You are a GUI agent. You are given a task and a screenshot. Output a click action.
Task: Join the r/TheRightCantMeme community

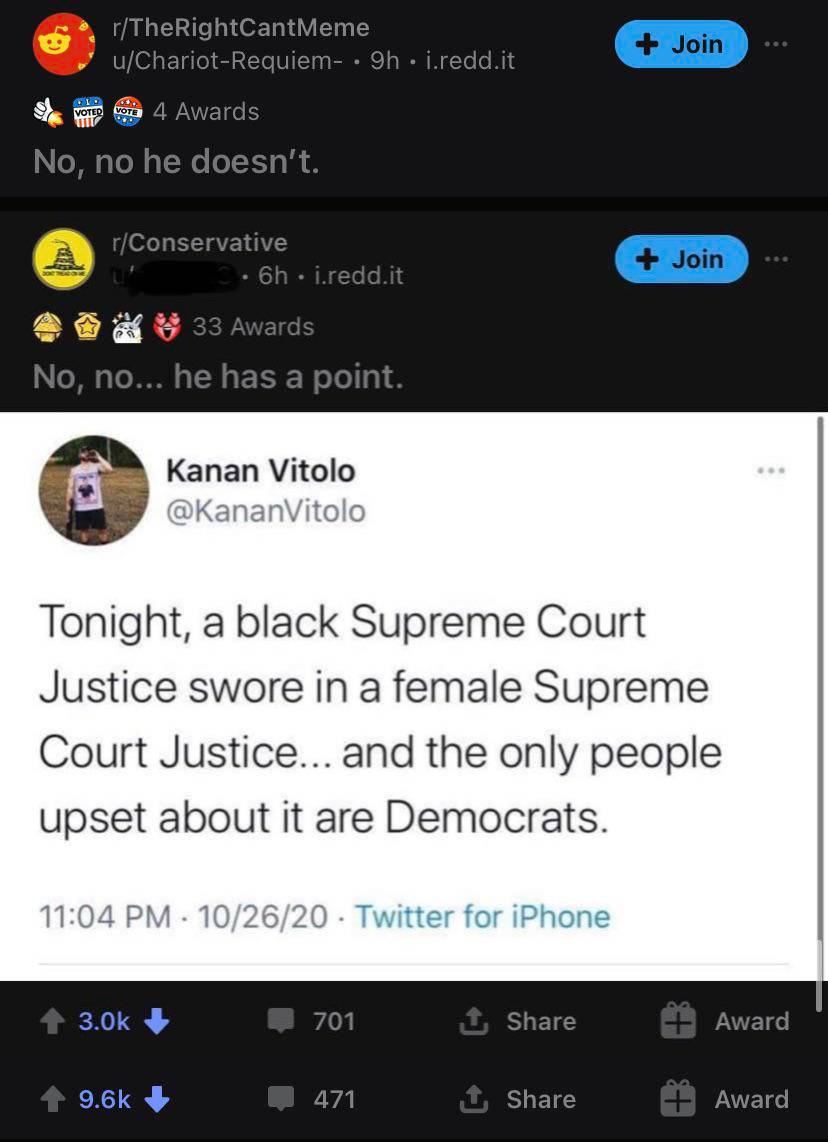pos(680,44)
